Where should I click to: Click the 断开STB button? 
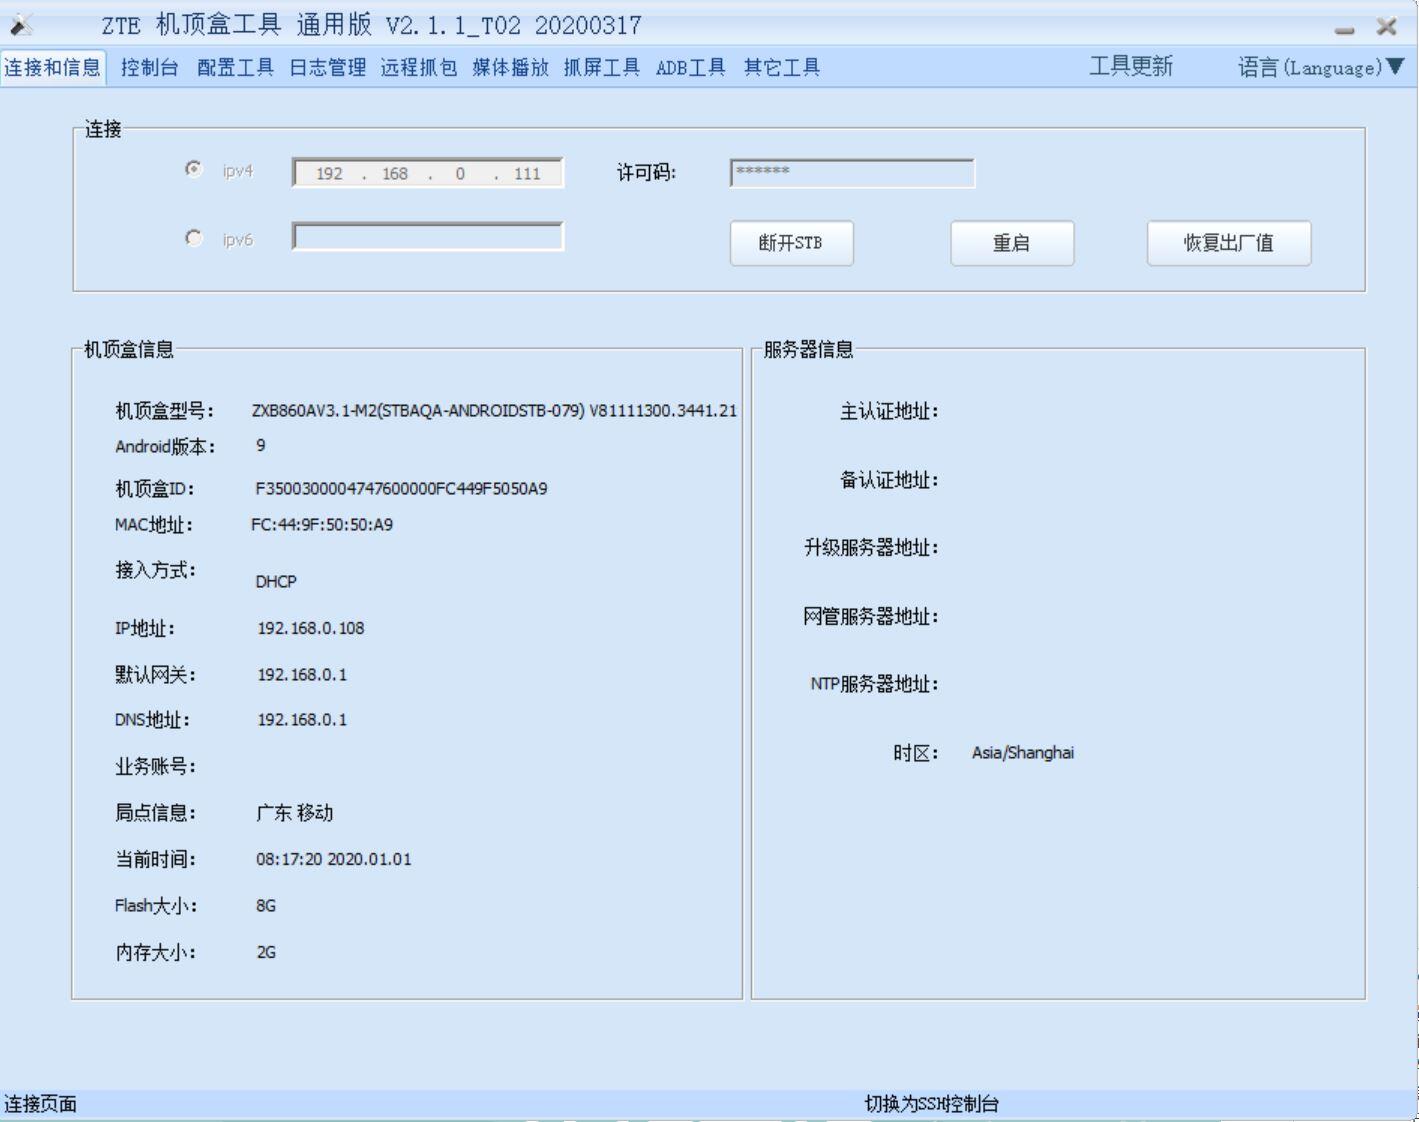coord(791,243)
